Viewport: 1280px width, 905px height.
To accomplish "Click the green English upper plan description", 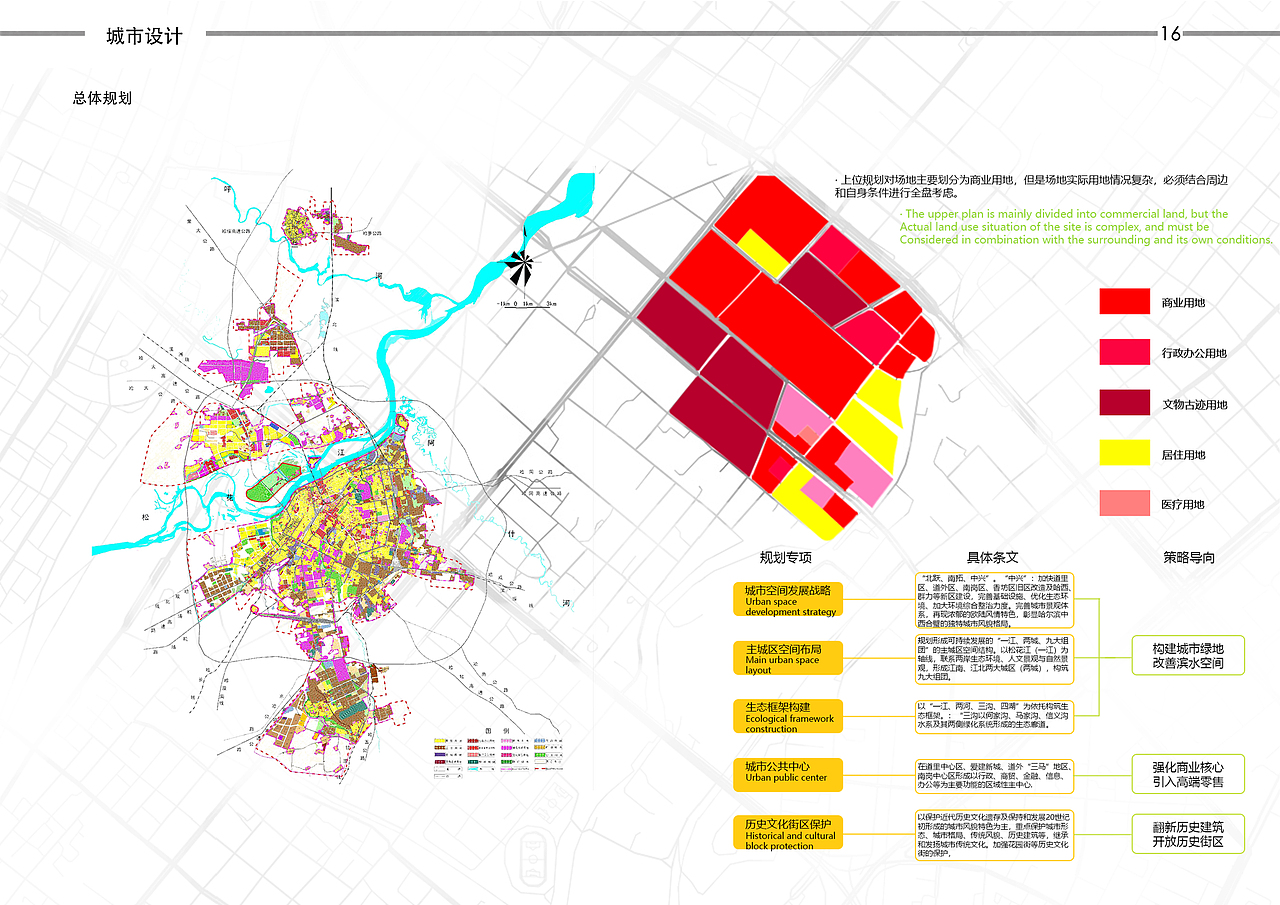I will coord(1086,227).
